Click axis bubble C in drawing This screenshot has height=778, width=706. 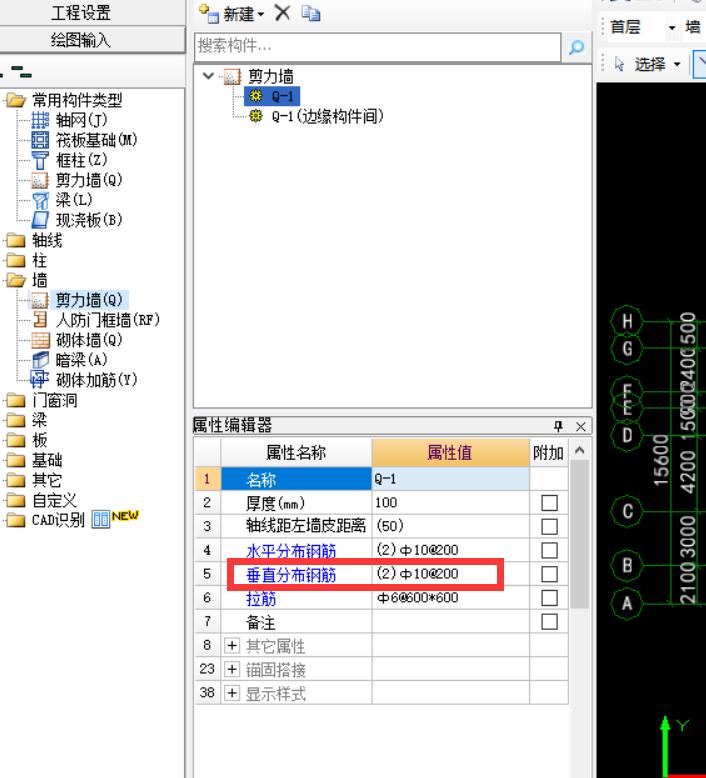pos(627,511)
